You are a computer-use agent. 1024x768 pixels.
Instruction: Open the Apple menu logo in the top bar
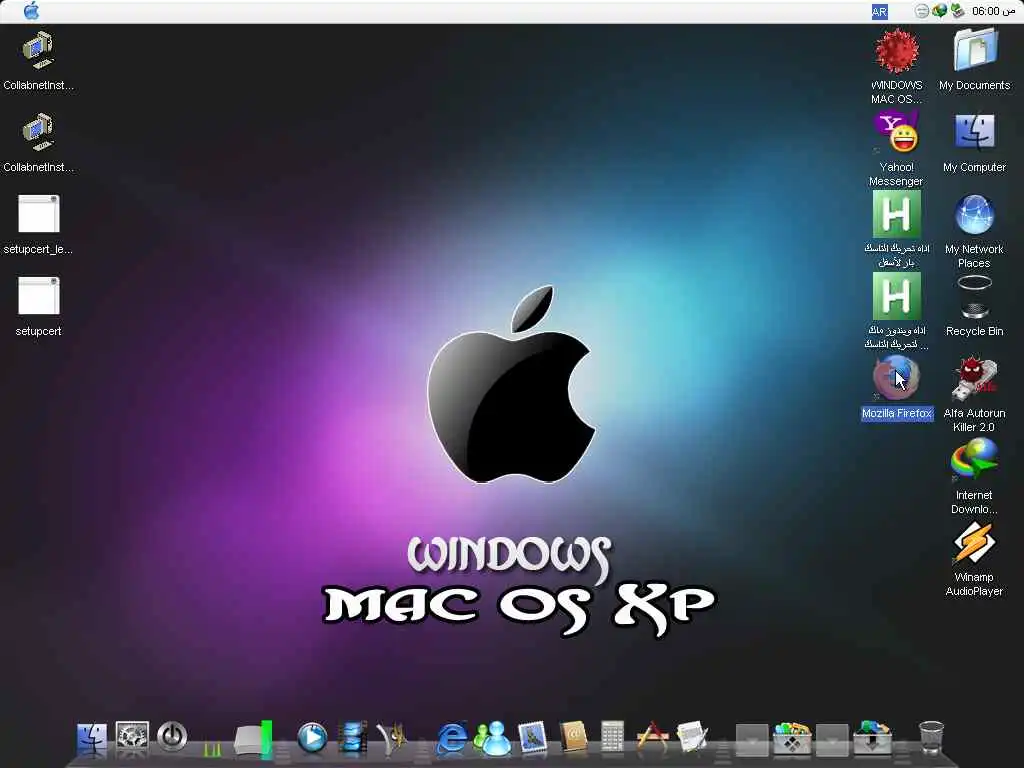(x=31, y=11)
